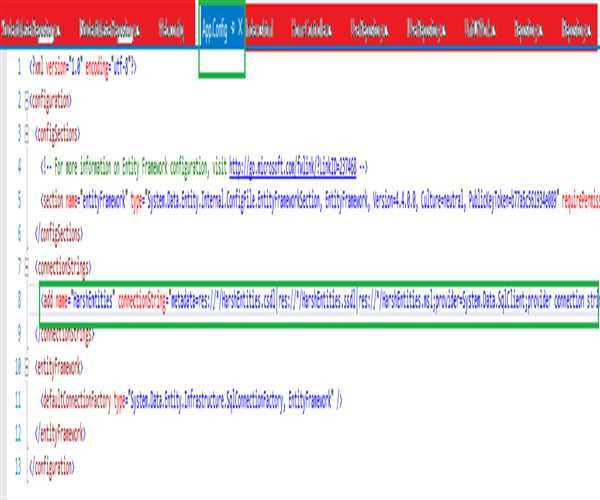
Task: Click the closing </configuration> tag
Action: [x=52, y=467]
